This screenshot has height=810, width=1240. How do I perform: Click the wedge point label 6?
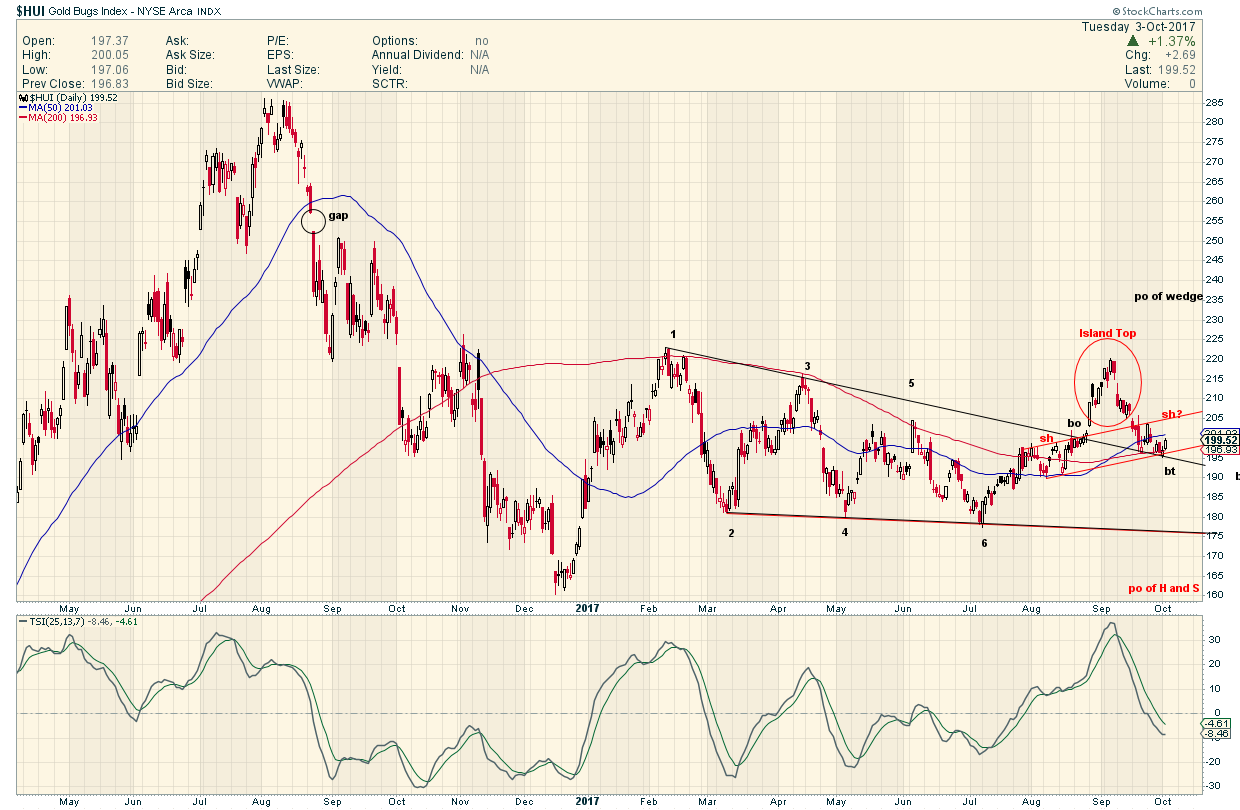pyautogui.click(x=985, y=543)
